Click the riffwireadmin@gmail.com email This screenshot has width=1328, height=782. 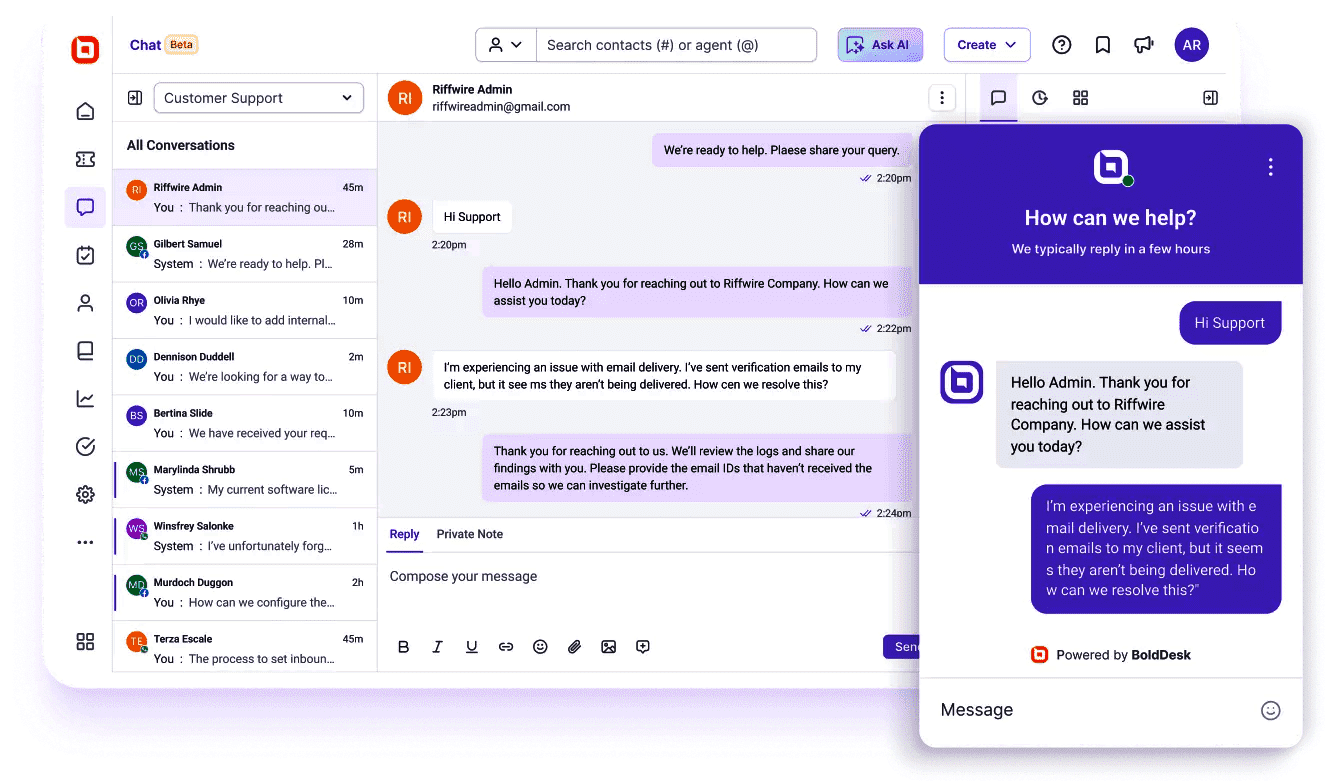pyautogui.click(x=501, y=107)
